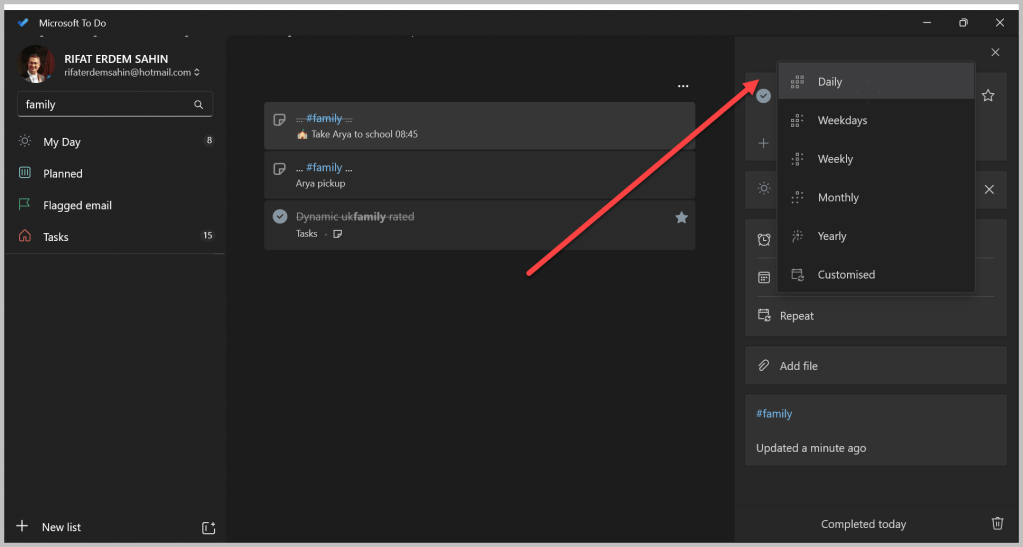The image size is (1023, 547).
Task: Click the due date calendar icon
Action: (764, 277)
